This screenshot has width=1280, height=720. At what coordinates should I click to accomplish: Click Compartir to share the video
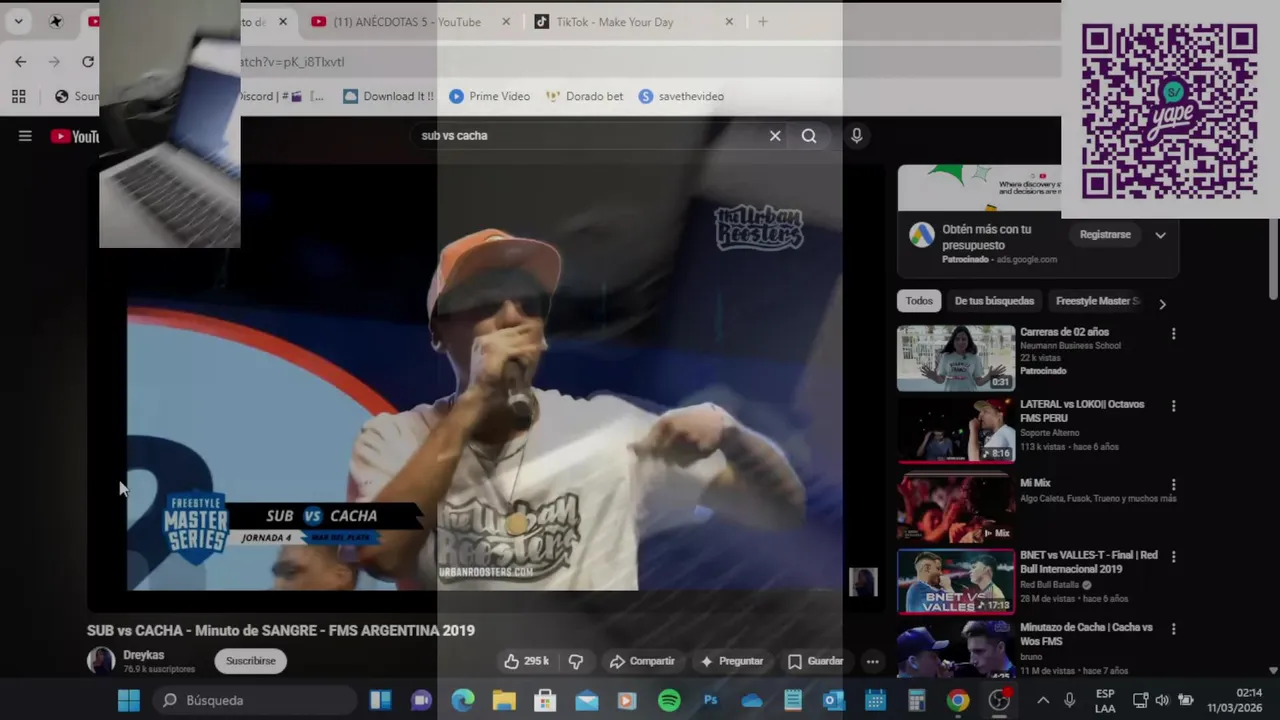point(642,661)
